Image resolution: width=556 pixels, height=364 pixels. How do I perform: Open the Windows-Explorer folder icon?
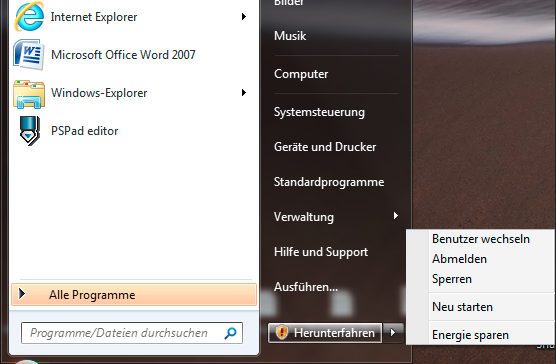(29, 94)
